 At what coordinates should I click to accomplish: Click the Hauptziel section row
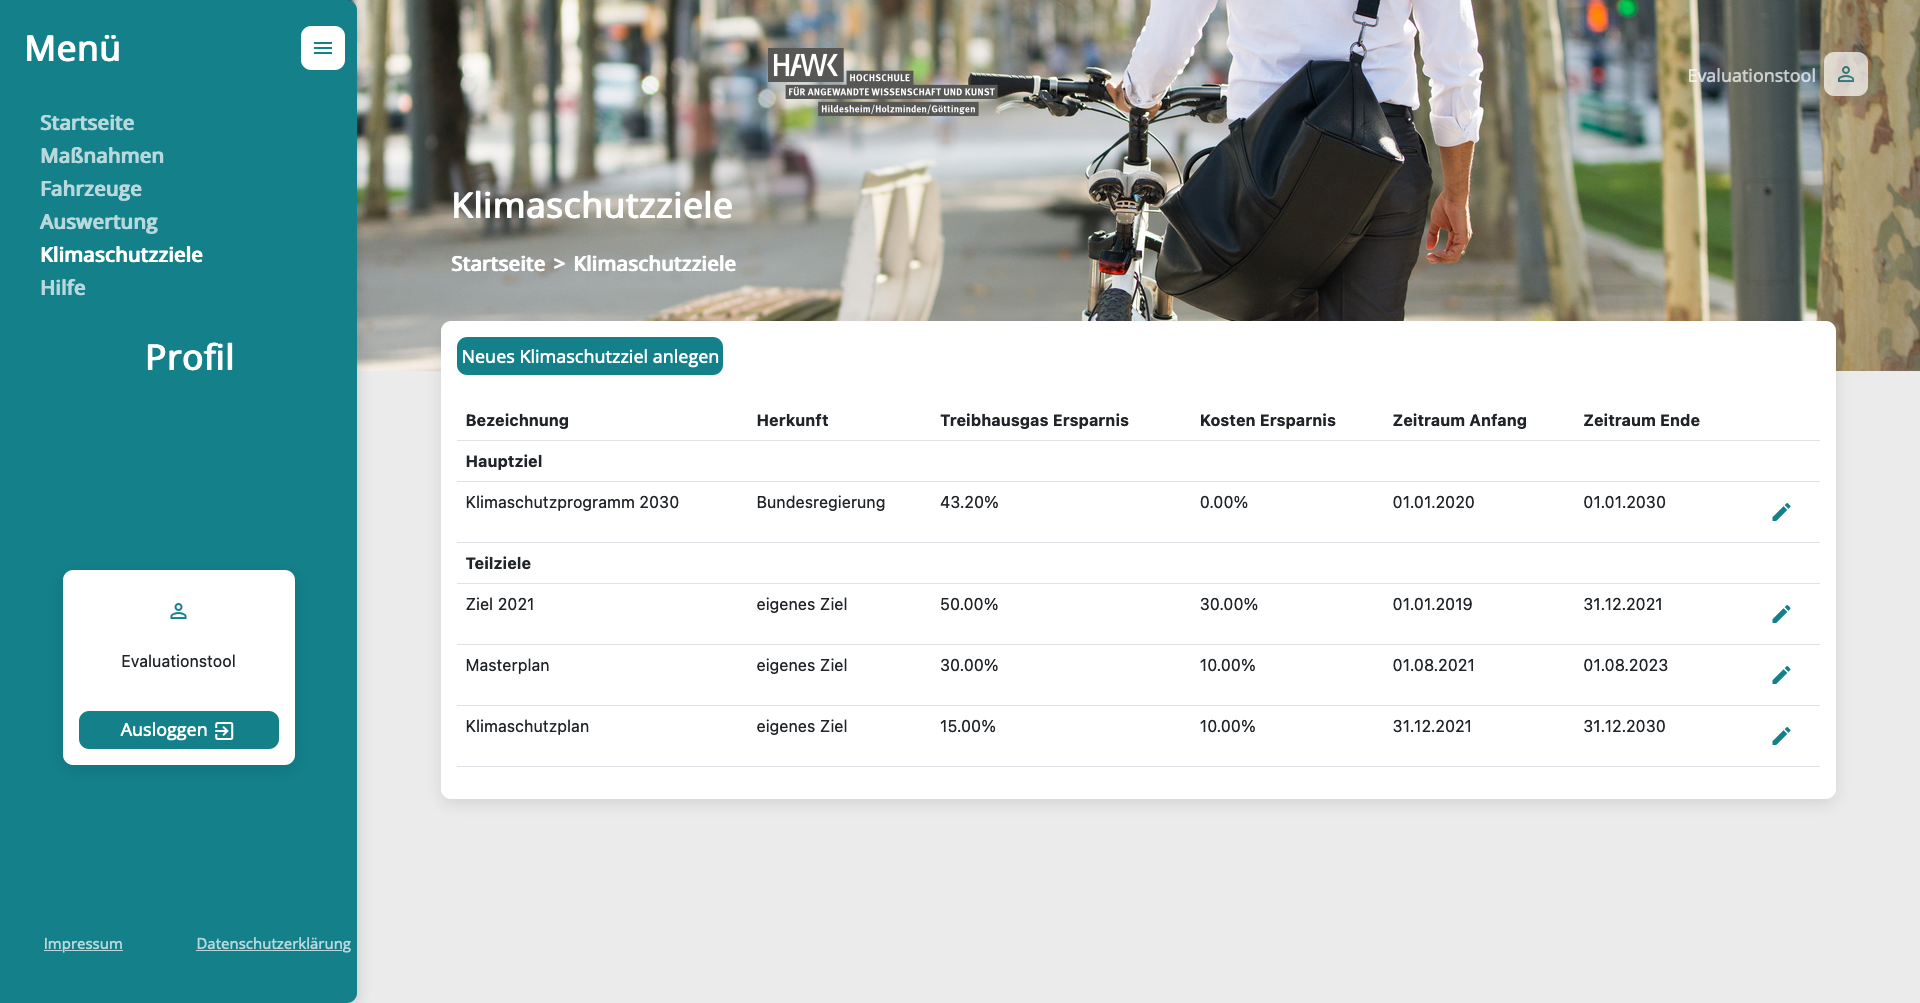1138,461
